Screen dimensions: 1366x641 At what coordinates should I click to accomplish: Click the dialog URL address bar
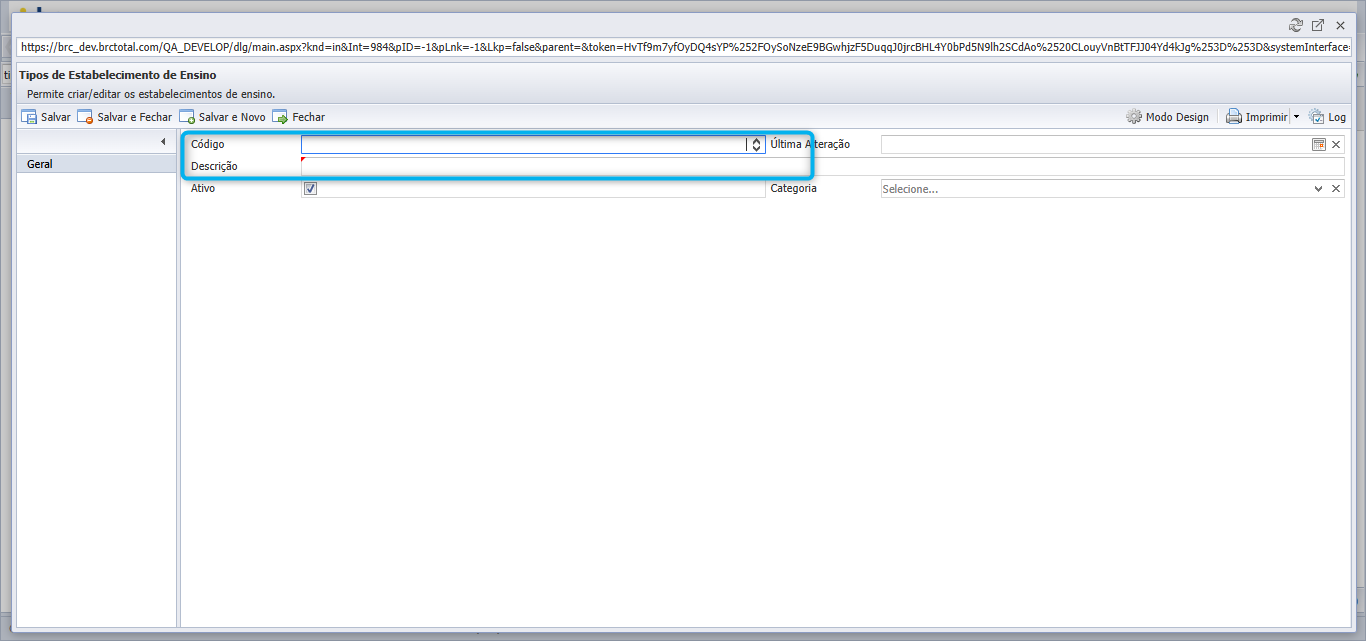[x=684, y=47]
